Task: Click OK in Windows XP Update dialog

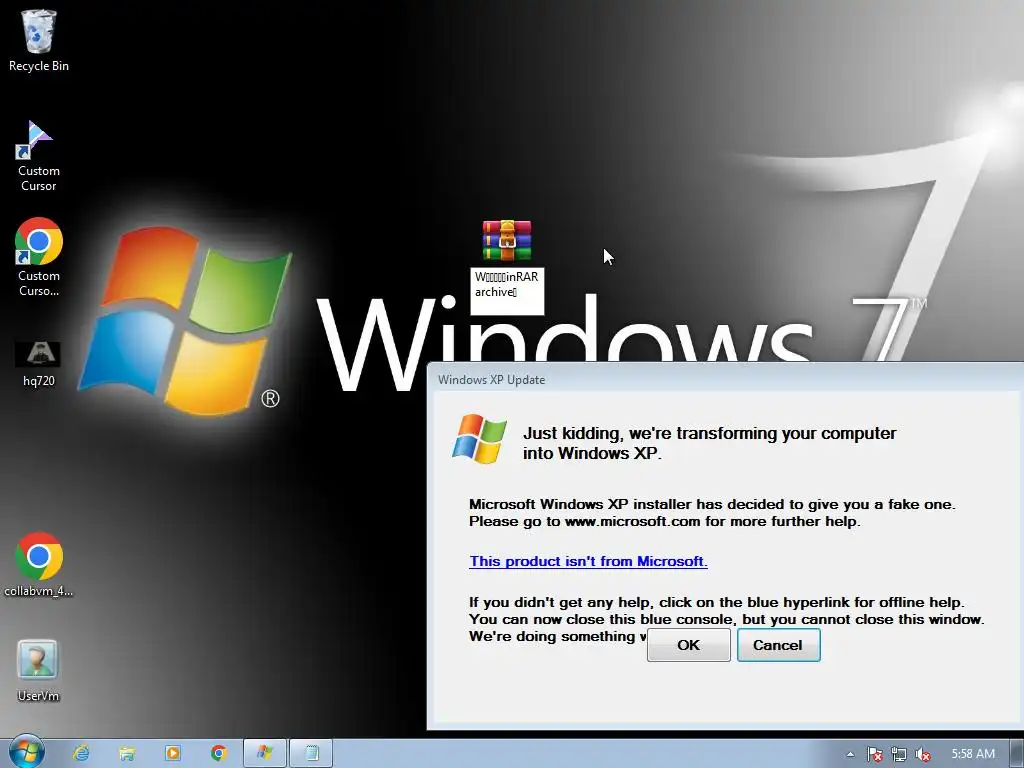Action: (x=688, y=645)
